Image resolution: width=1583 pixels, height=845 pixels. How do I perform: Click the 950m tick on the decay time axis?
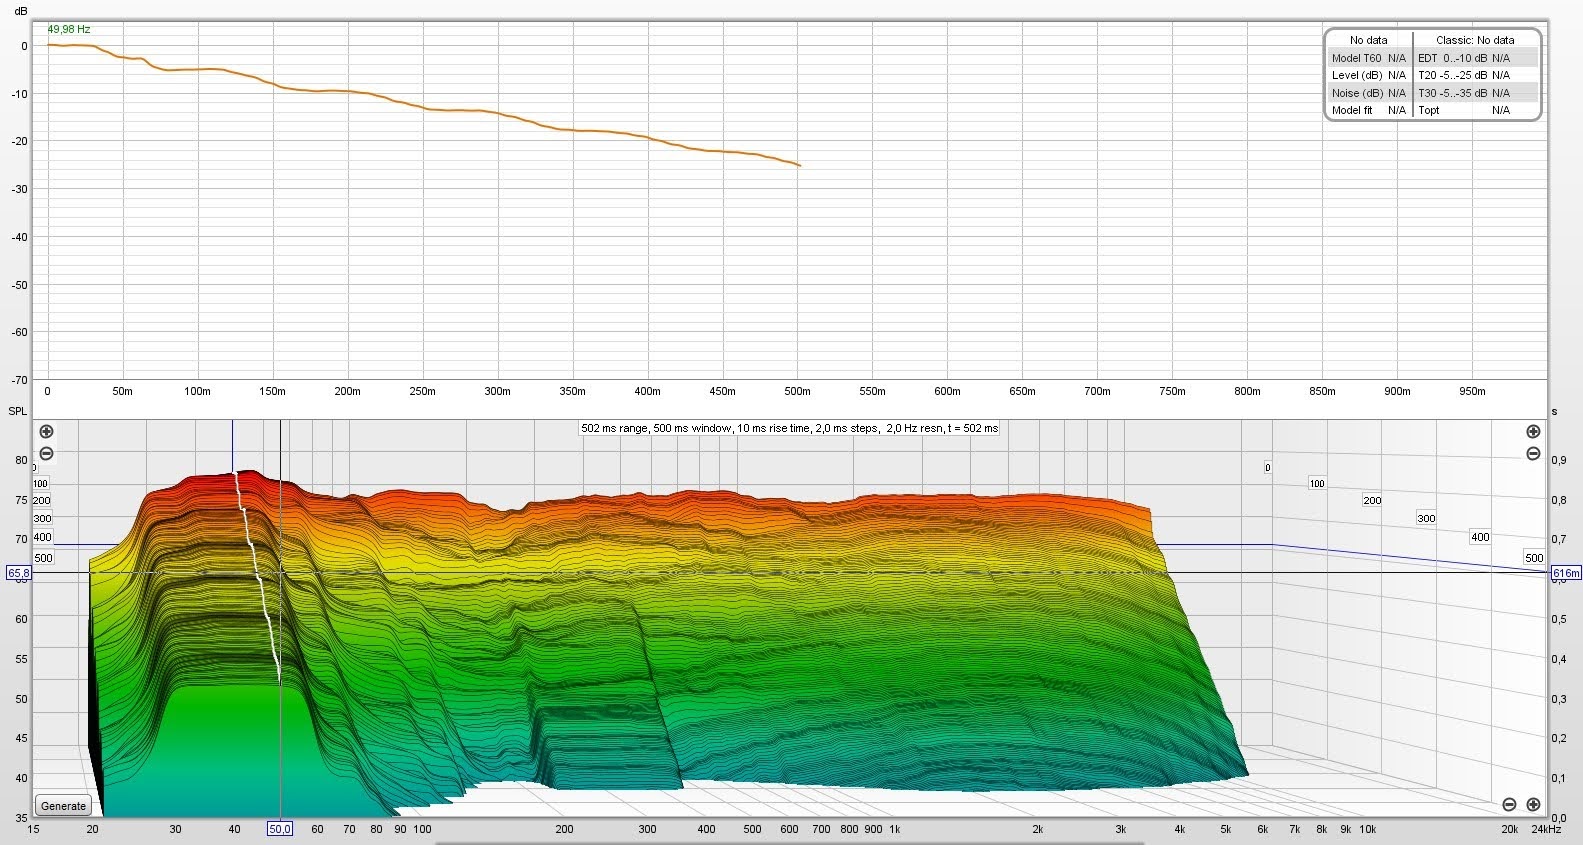point(1472,391)
